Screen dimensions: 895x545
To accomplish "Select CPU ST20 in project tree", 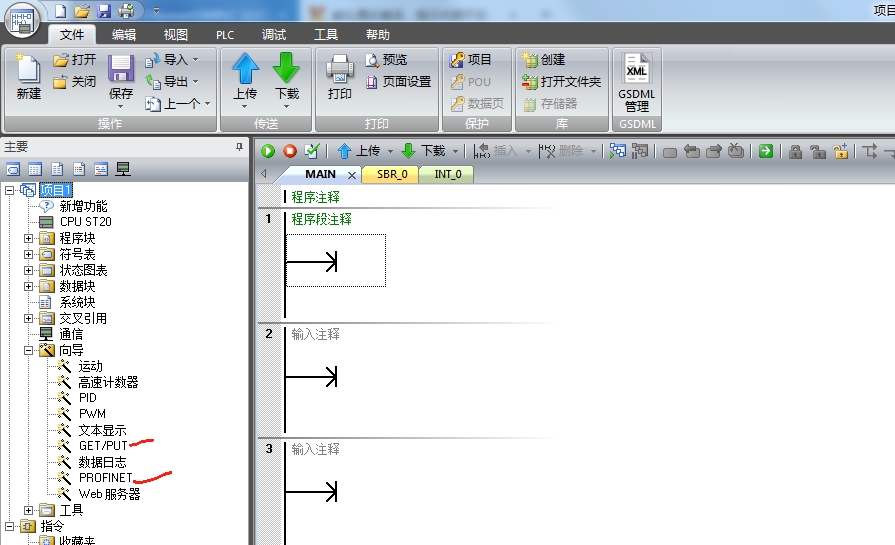I will (85, 222).
